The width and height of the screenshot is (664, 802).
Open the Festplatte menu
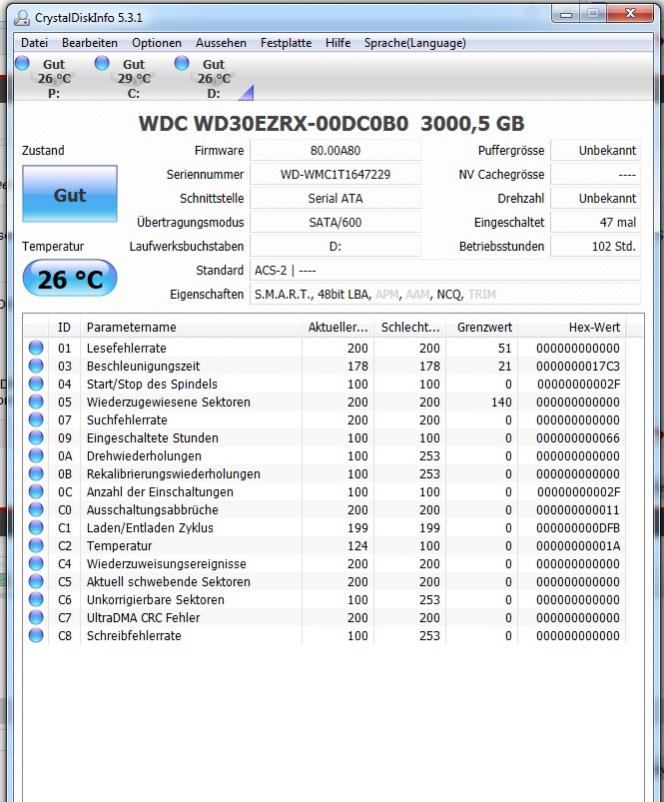coord(286,43)
